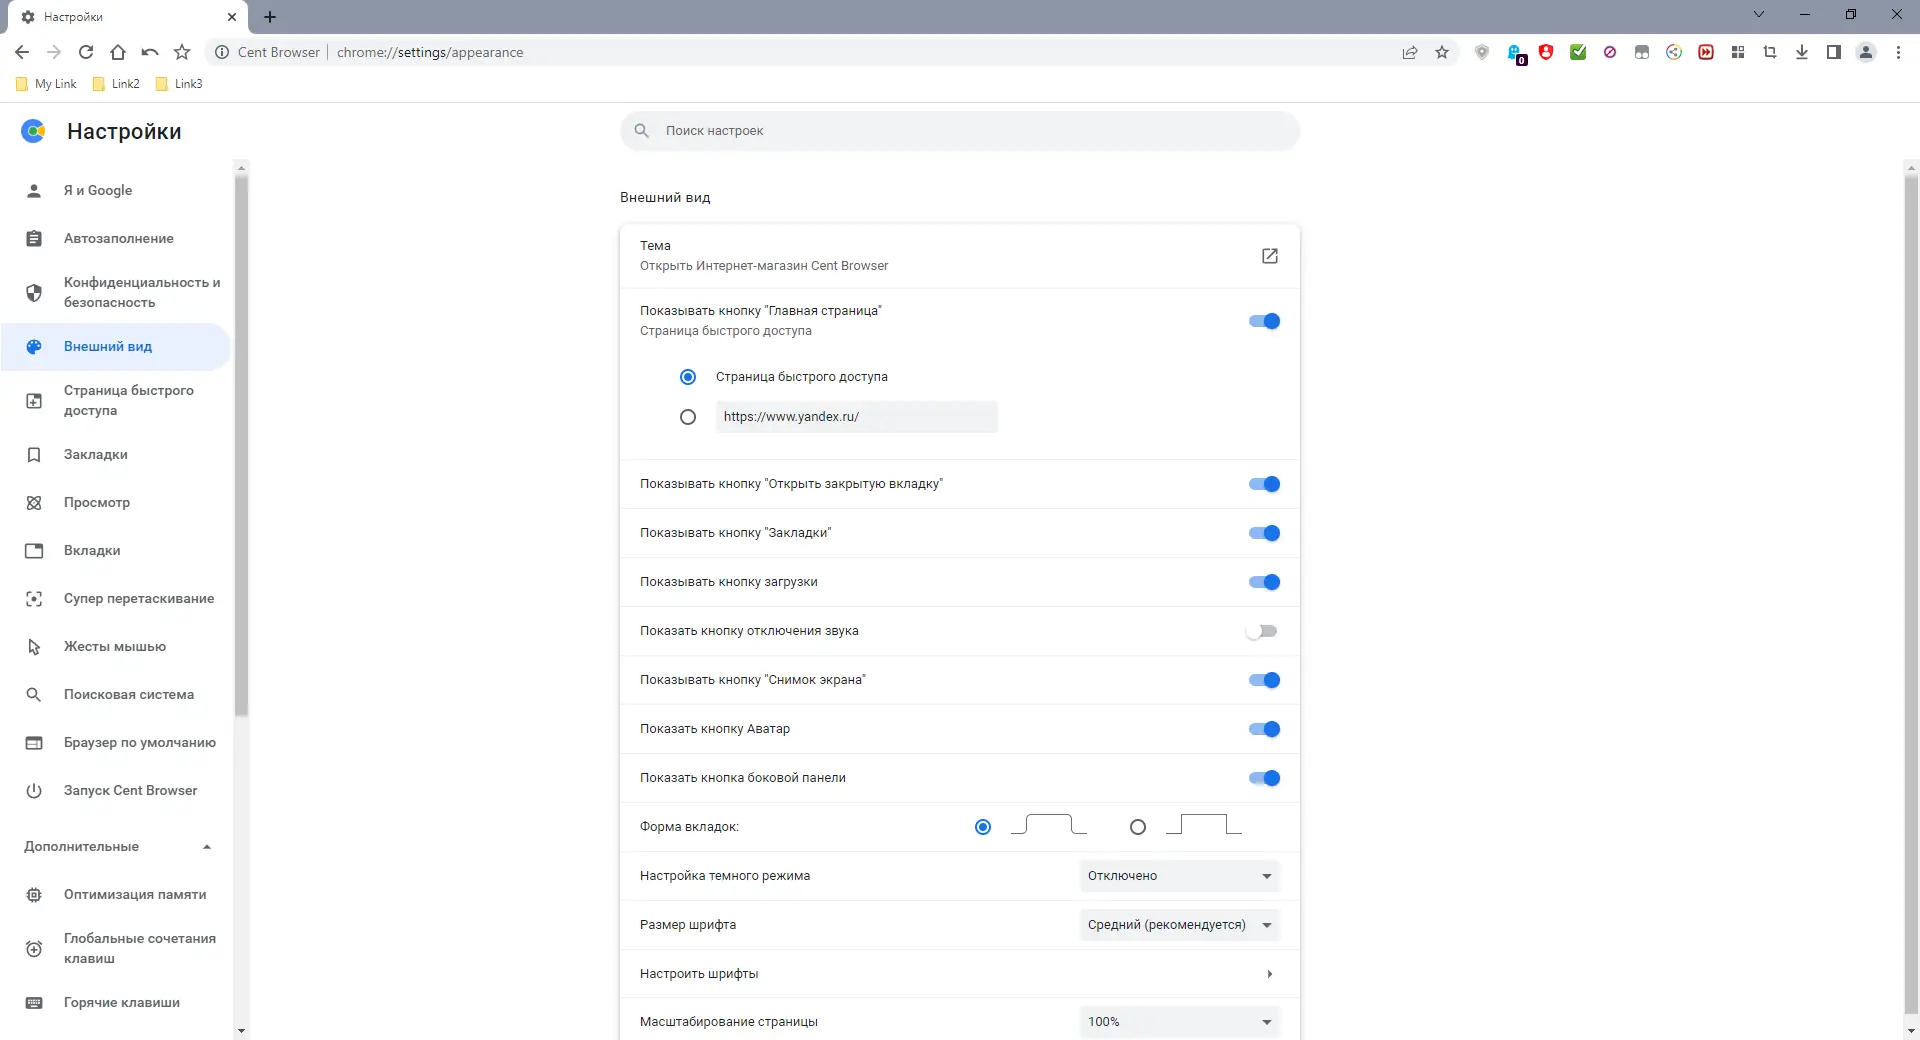The height and width of the screenshot is (1040, 1920).
Task: Open the Настроить шрифты submenu
Action: pyautogui.click(x=1269, y=974)
